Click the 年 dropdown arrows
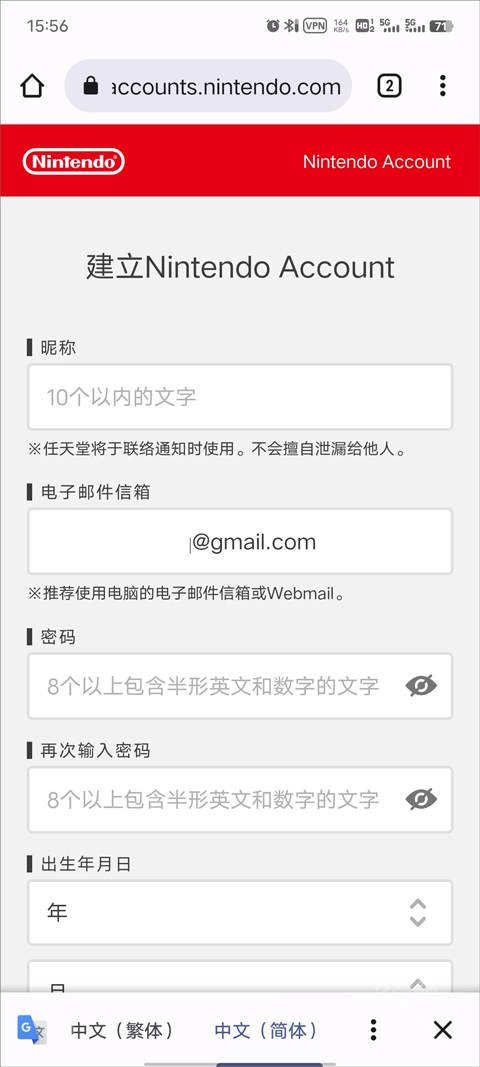 tap(418, 913)
